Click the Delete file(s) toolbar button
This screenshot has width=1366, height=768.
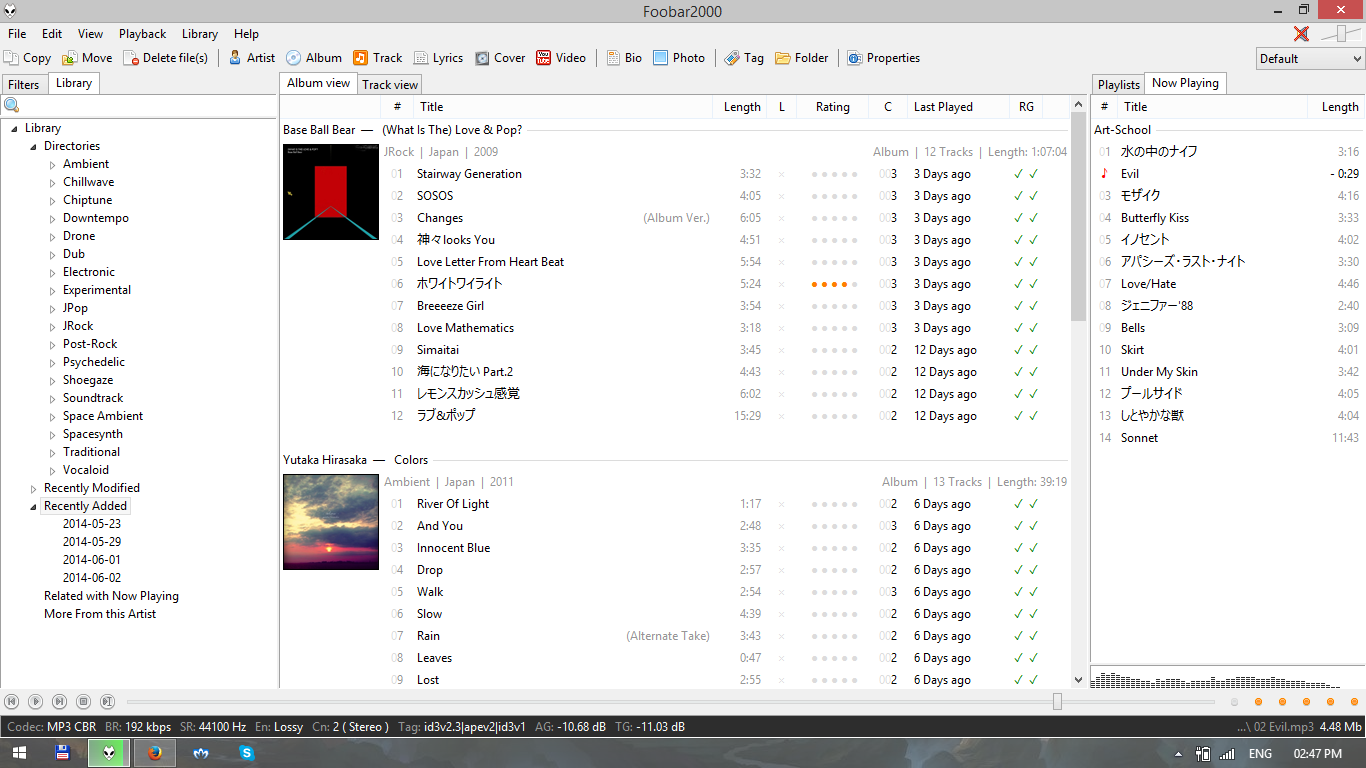165,58
